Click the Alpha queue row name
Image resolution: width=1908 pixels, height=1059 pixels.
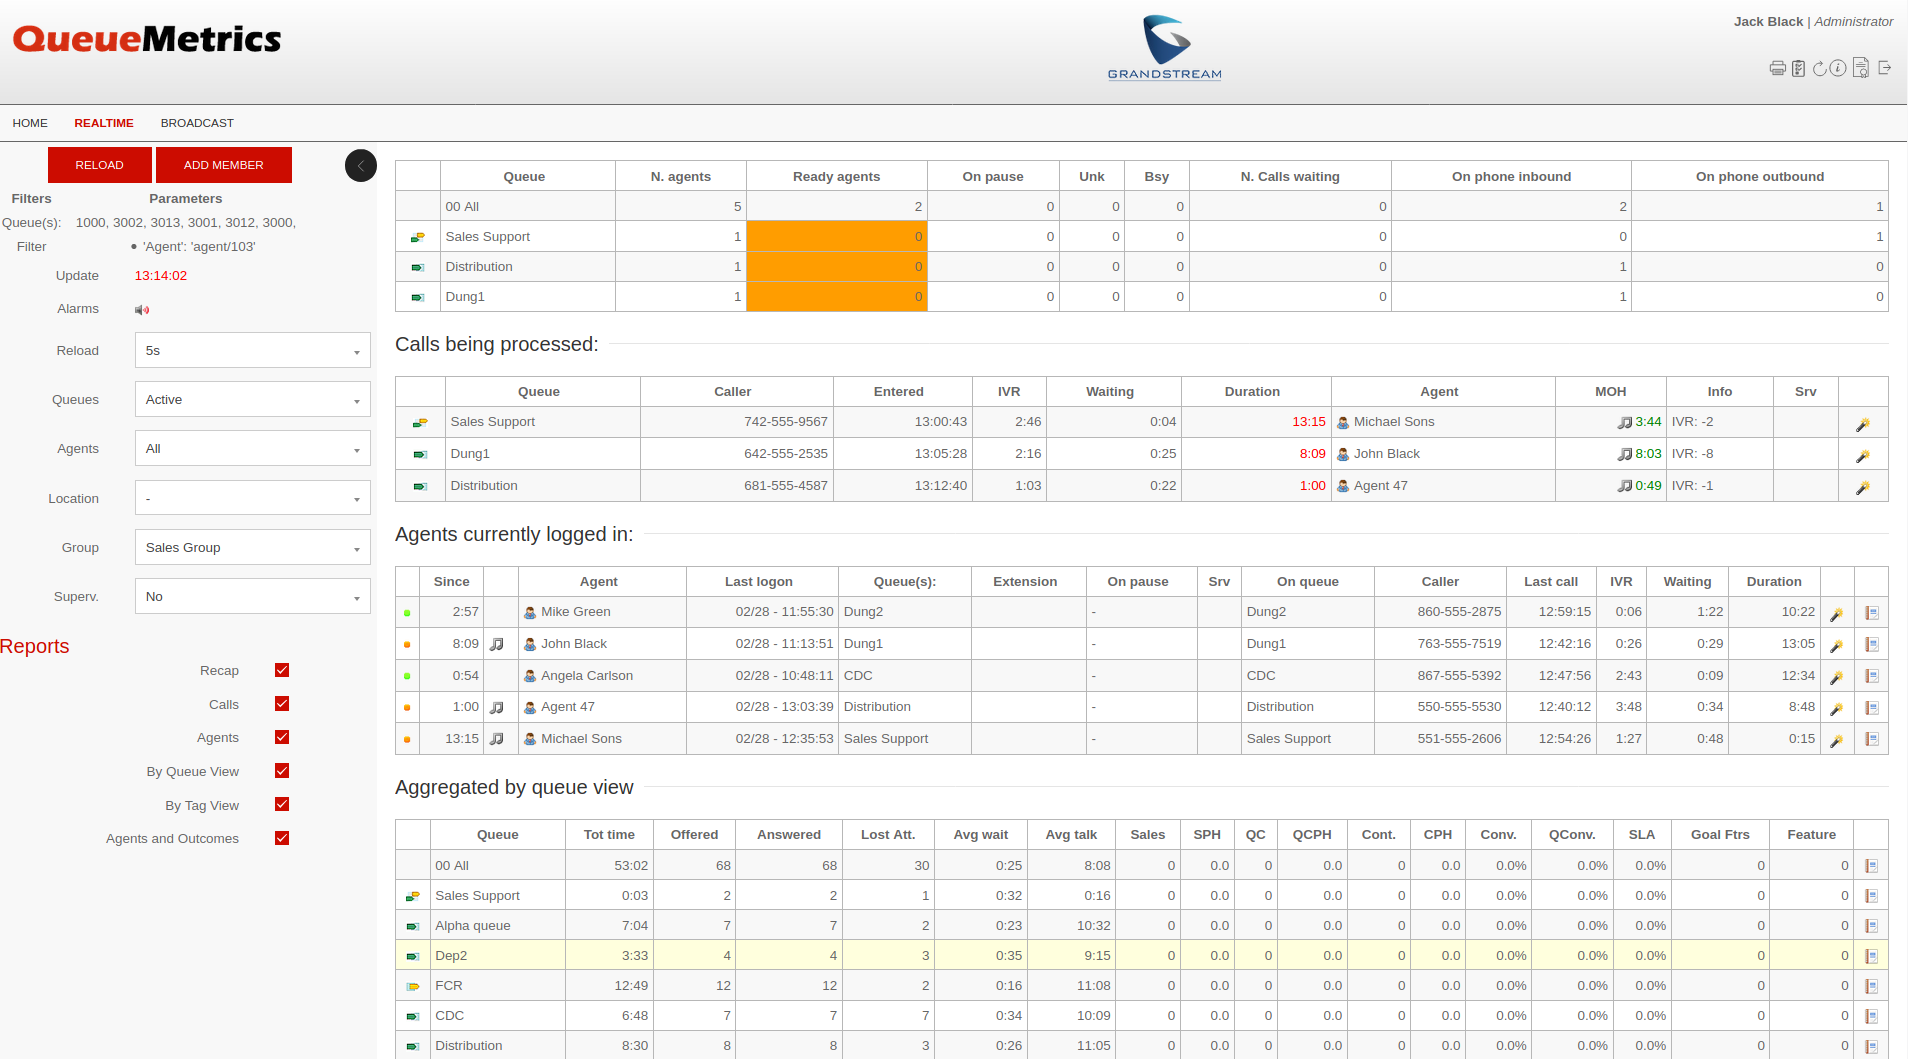473,926
